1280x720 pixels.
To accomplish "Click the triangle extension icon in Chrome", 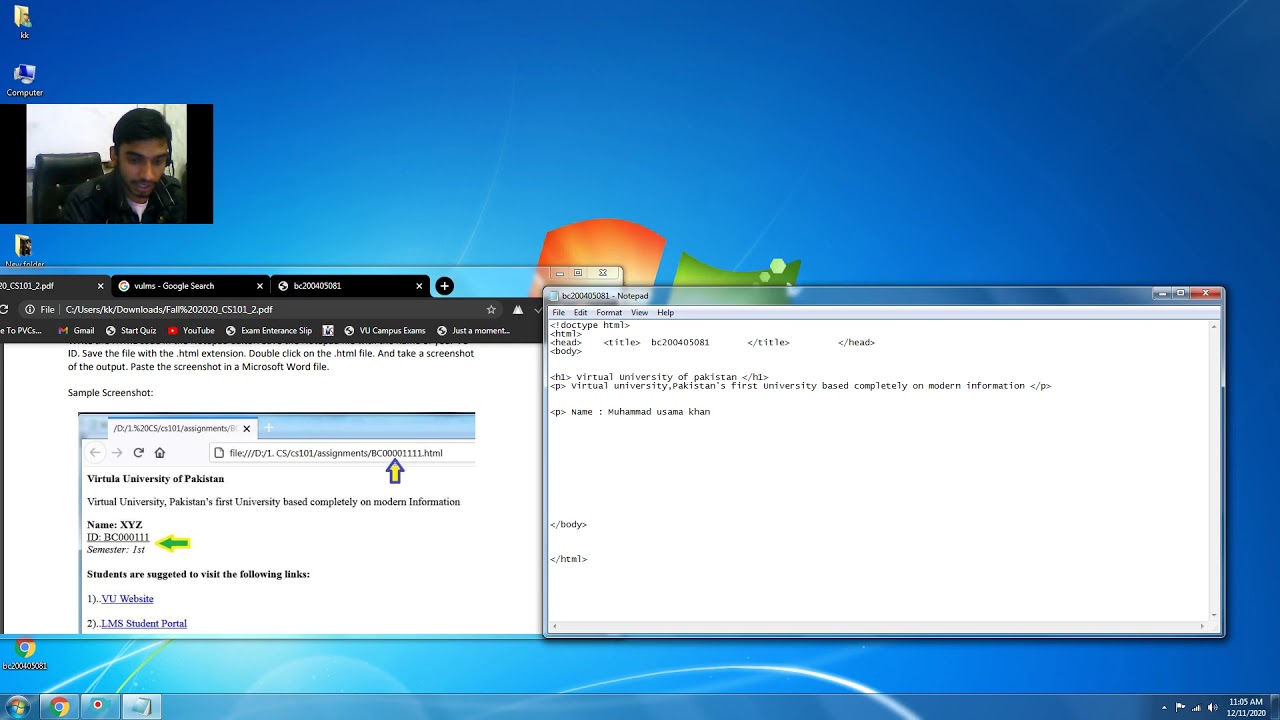I will tap(517, 310).
